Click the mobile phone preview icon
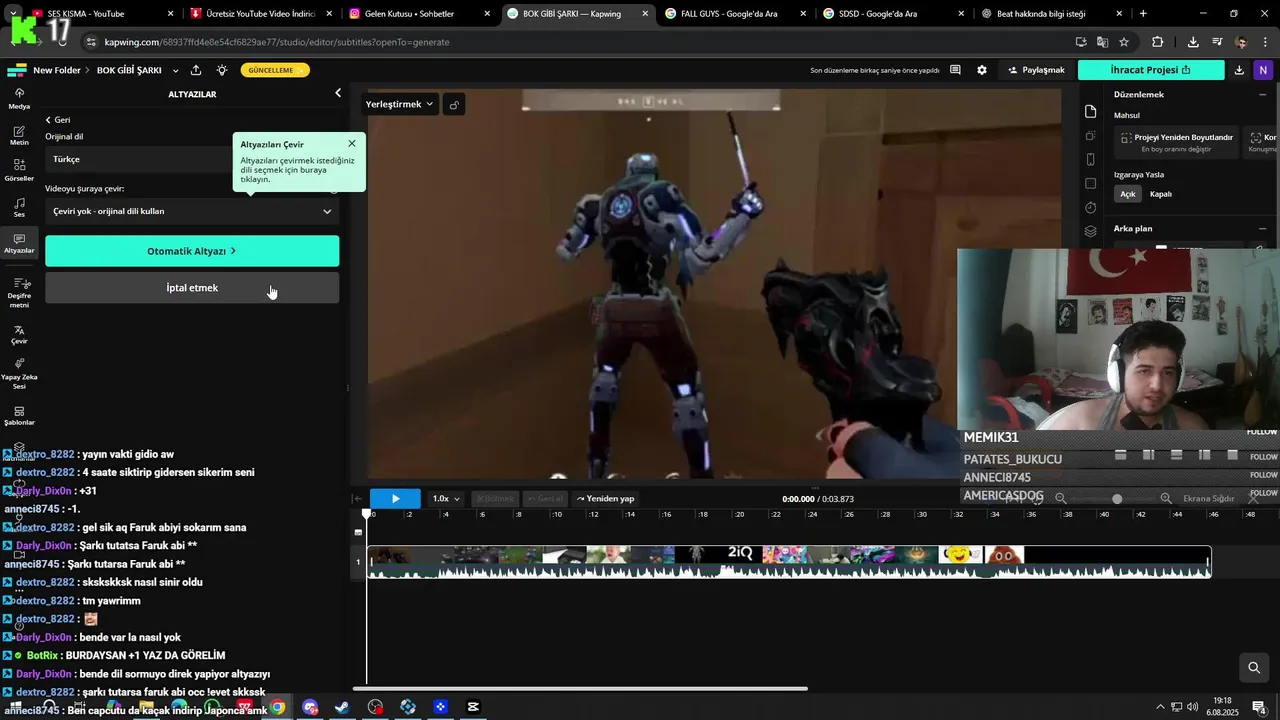Viewport: 1280px width, 720px height. click(x=1091, y=159)
